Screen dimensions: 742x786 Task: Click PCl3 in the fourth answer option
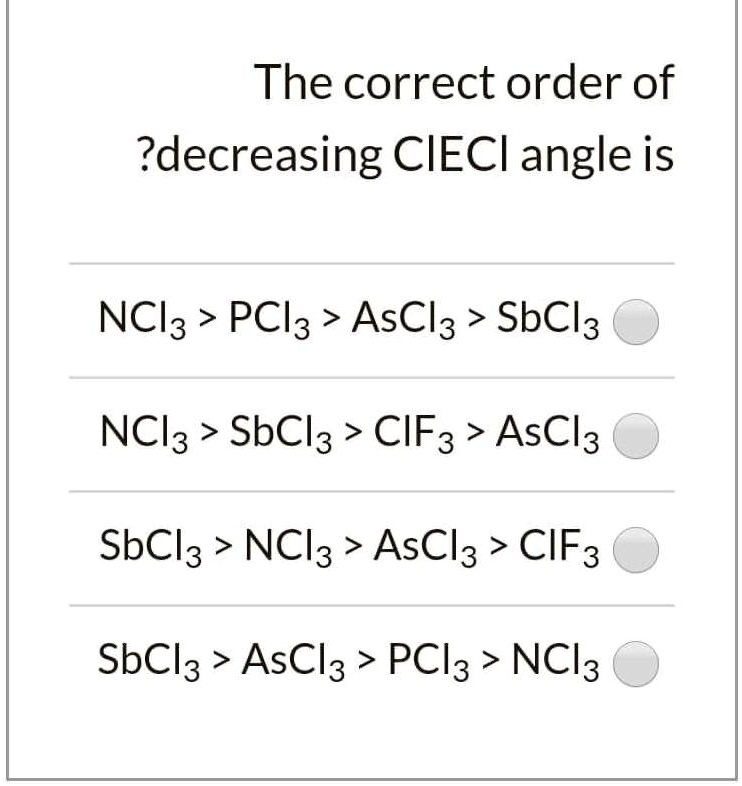(426, 659)
